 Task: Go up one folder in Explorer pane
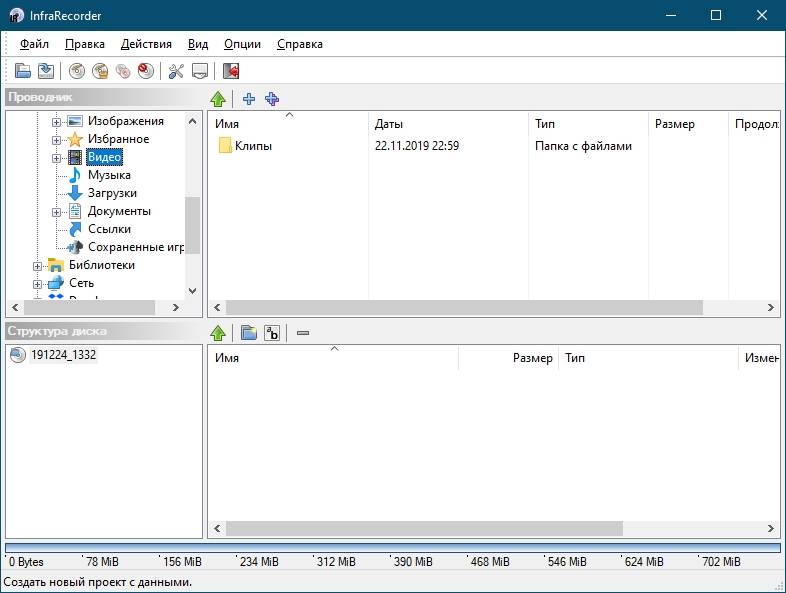click(x=218, y=99)
